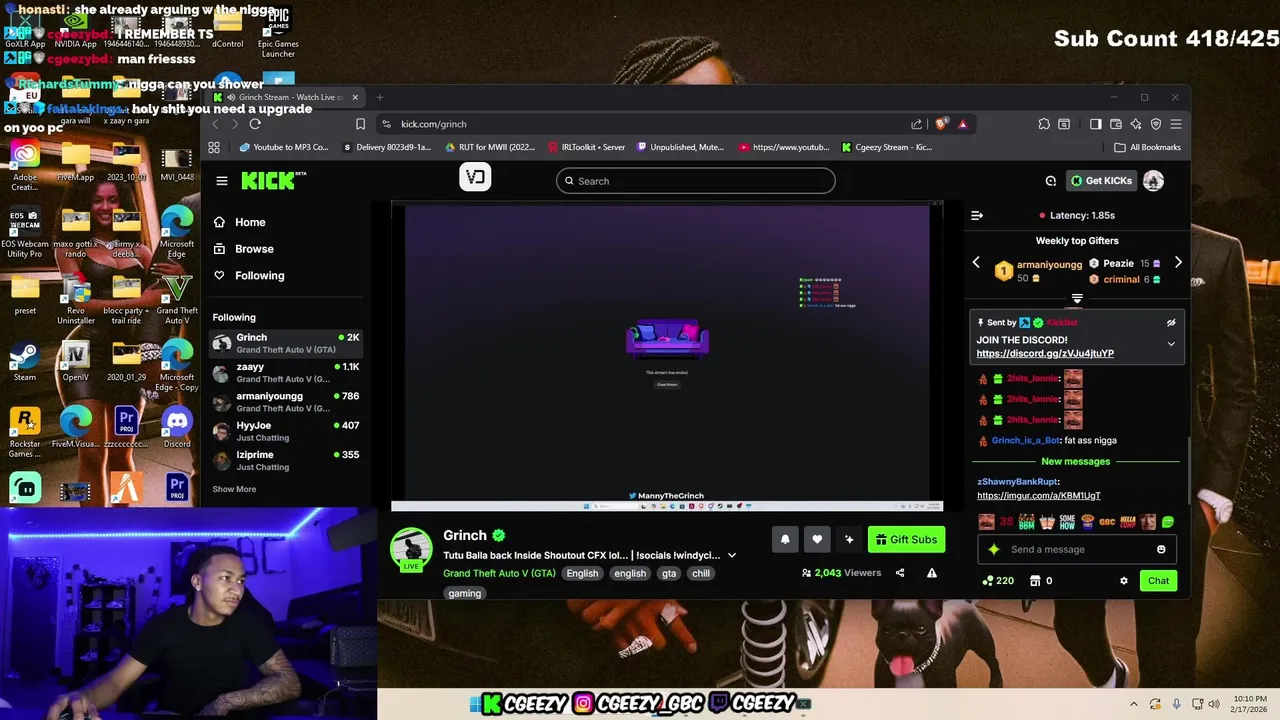Mute the Grinch Stream browser tab

[231, 97]
